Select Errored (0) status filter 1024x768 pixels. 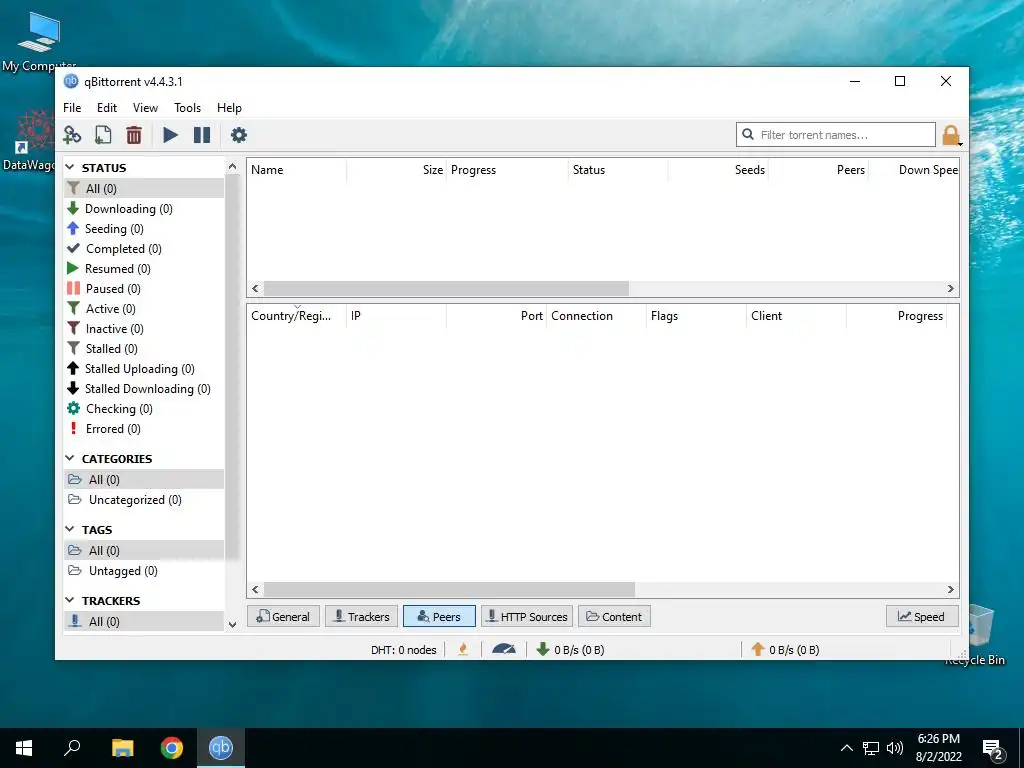point(144,429)
